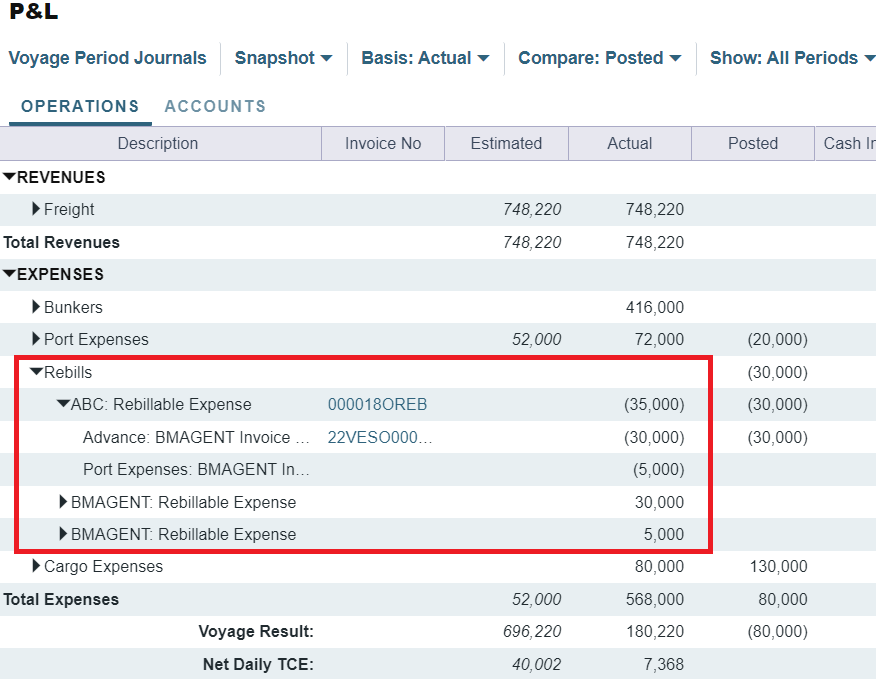The width and height of the screenshot is (876, 679).
Task: Expand the Bunkers row
Action: point(37,307)
